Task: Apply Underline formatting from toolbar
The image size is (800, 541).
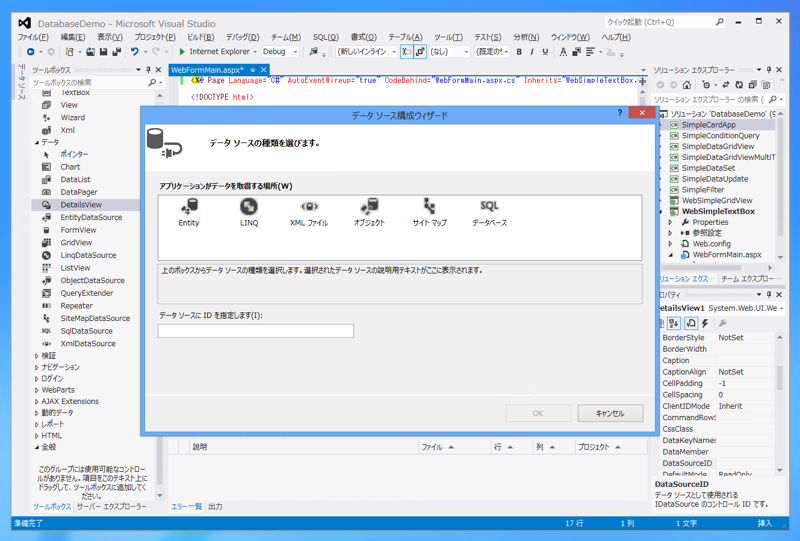Action: click(545, 52)
